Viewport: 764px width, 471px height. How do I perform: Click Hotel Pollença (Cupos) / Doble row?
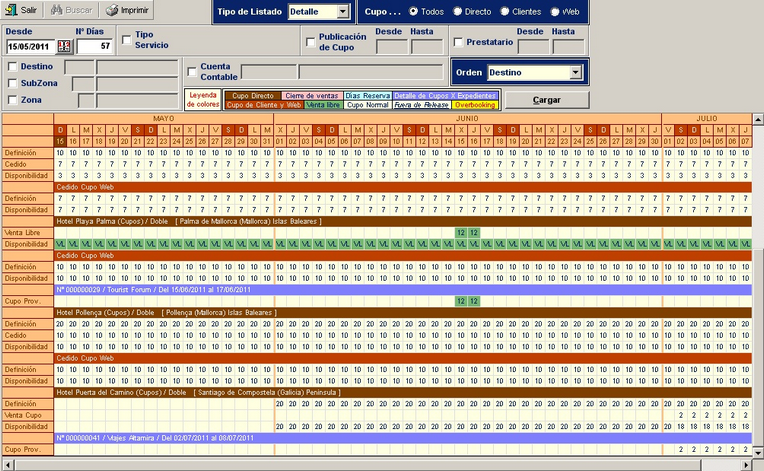tap(402, 312)
